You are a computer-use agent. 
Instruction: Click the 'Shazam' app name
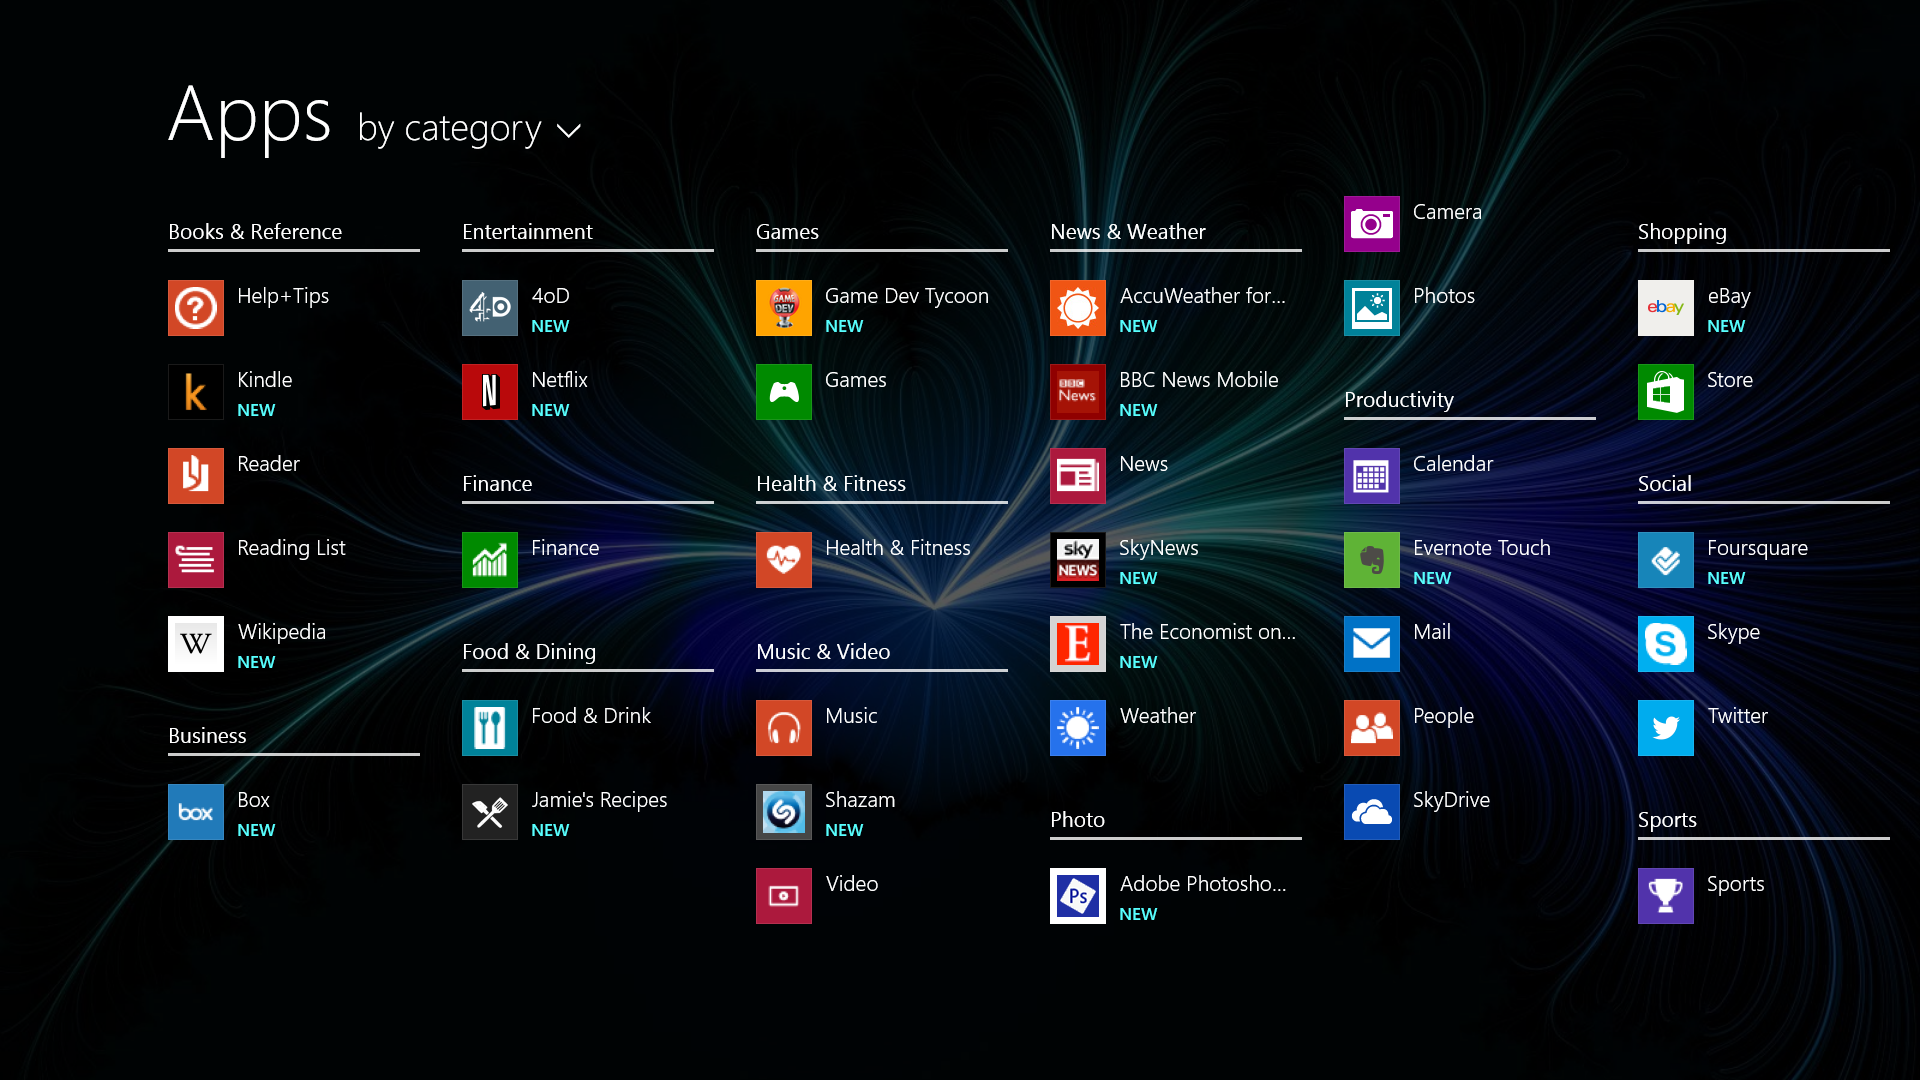pyautogui.click(x=860, y=800)
